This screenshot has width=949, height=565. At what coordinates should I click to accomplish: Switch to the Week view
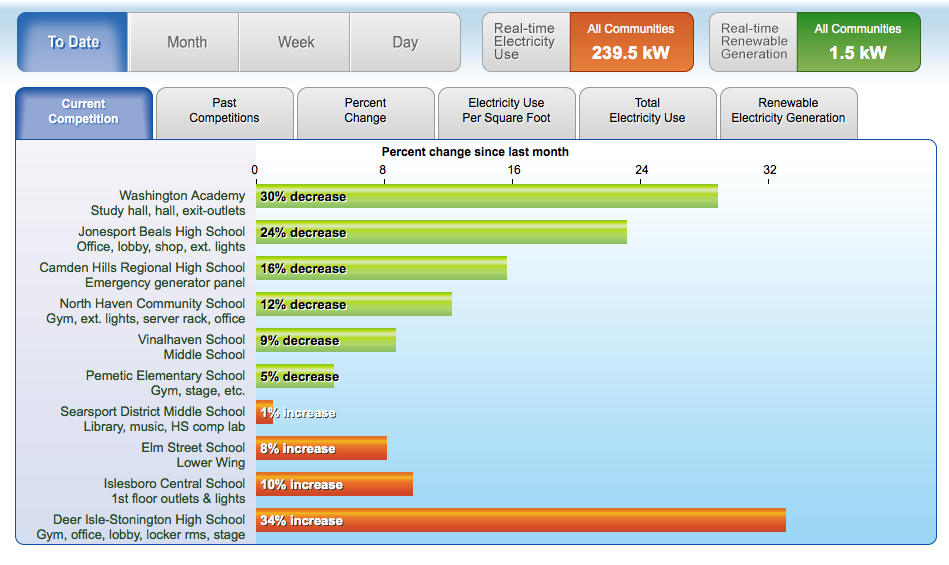[x=296, y=42]
